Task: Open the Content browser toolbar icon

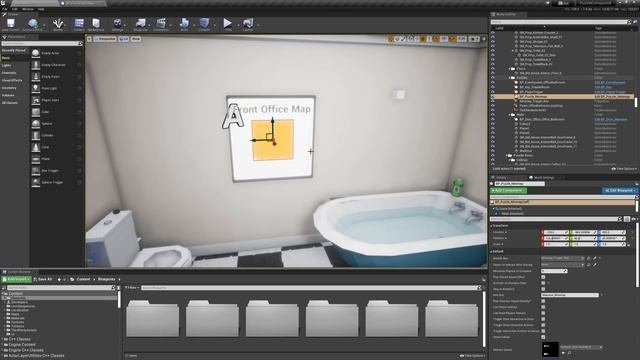Action: click(79, 24)
